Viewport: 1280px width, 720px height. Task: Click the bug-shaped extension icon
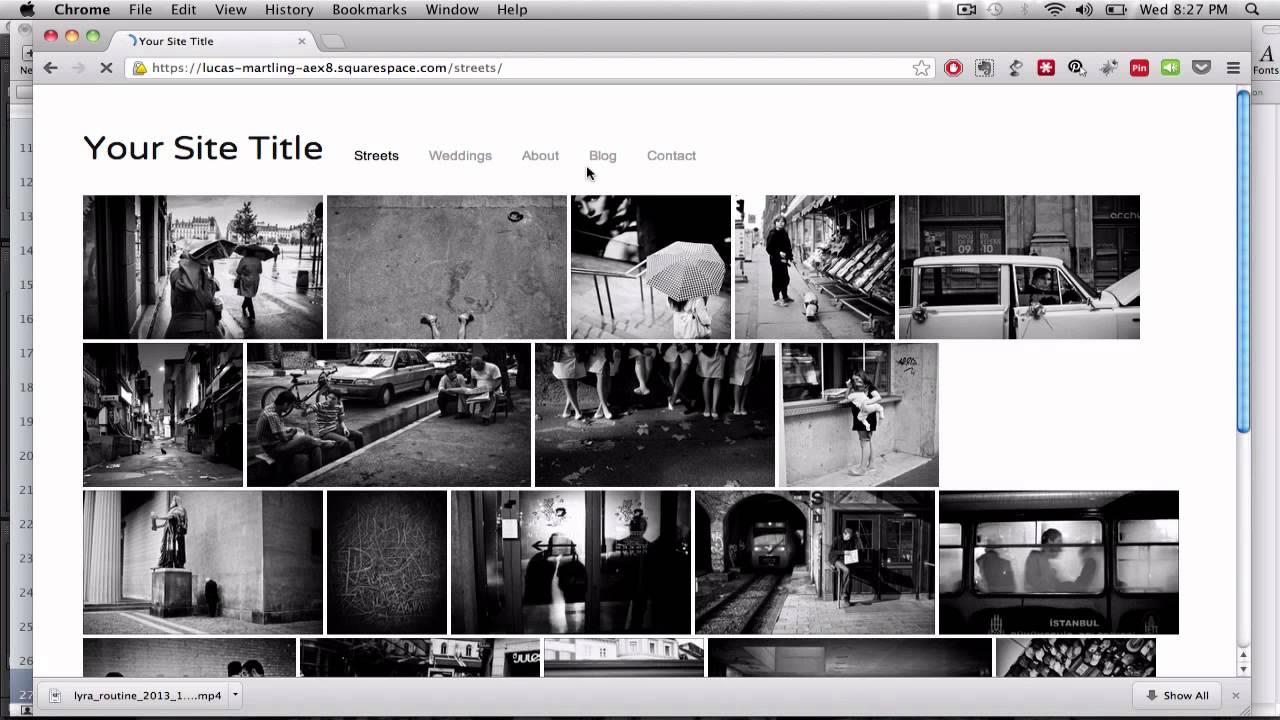[1108, 68]
